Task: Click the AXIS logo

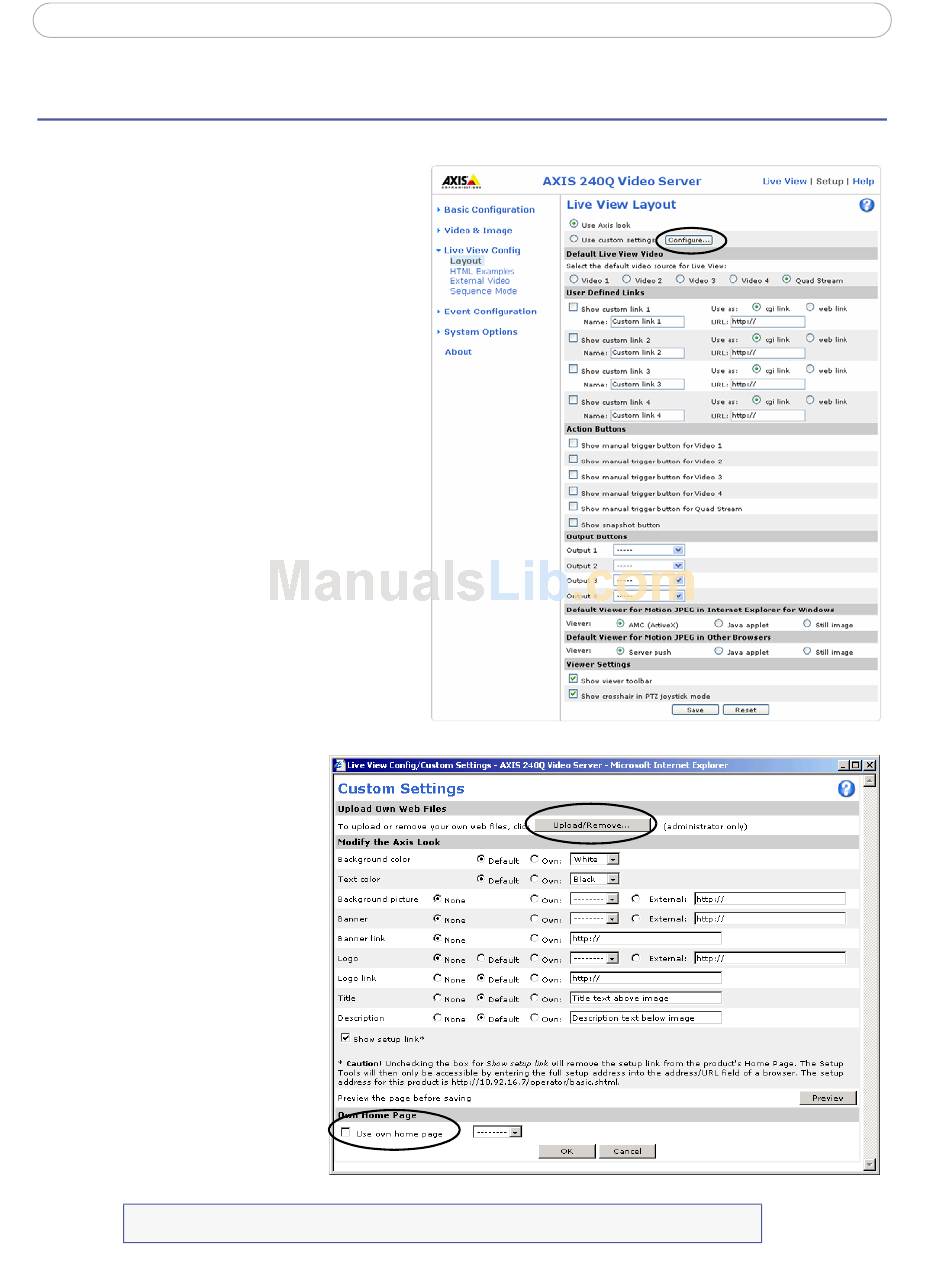Action: tap(461, 181)
